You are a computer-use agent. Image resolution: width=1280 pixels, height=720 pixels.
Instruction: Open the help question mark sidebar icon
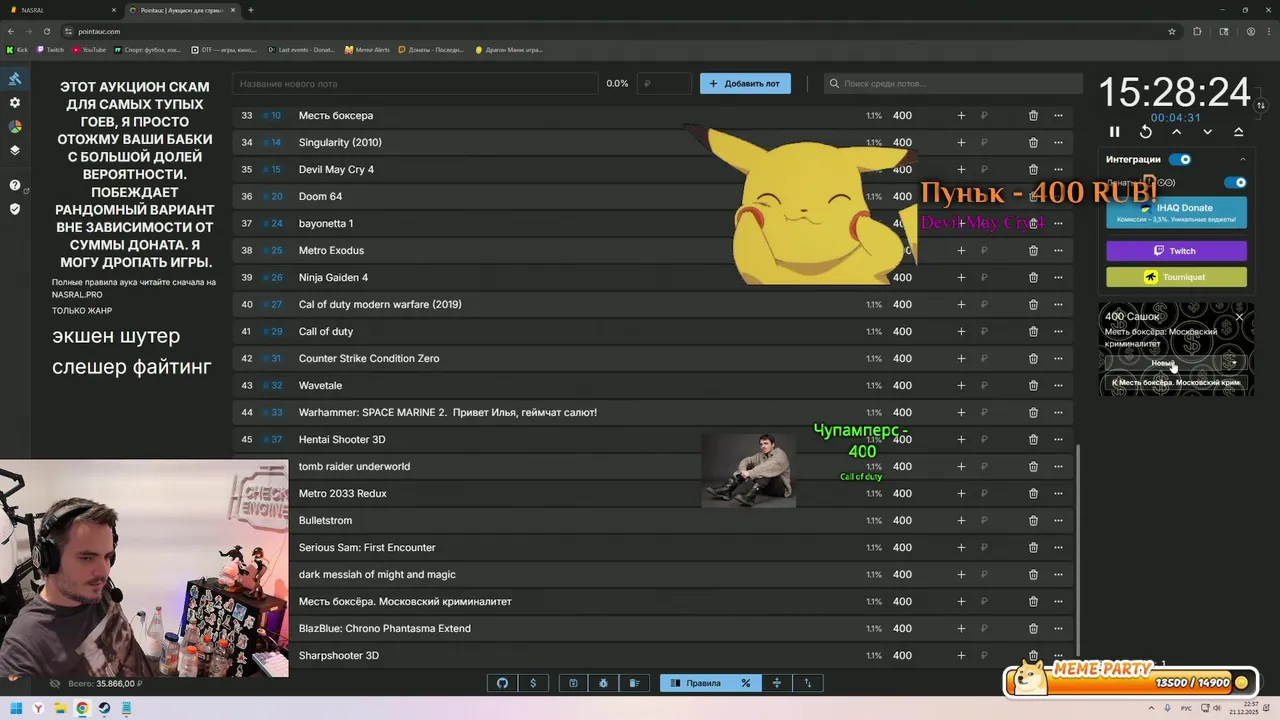point(15,185)
